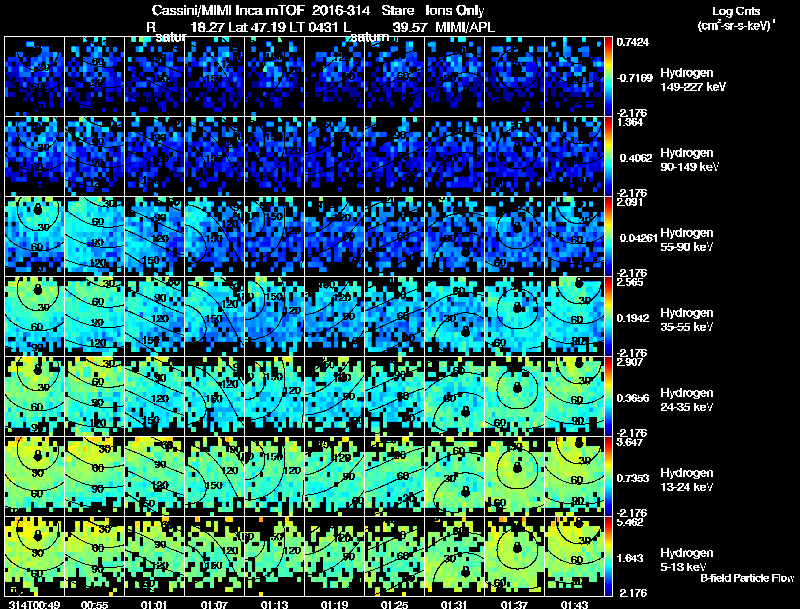Click the Hydrogen 55-90 keV panel at 01:01
This screenshot has width=800, height=609.
154,237
